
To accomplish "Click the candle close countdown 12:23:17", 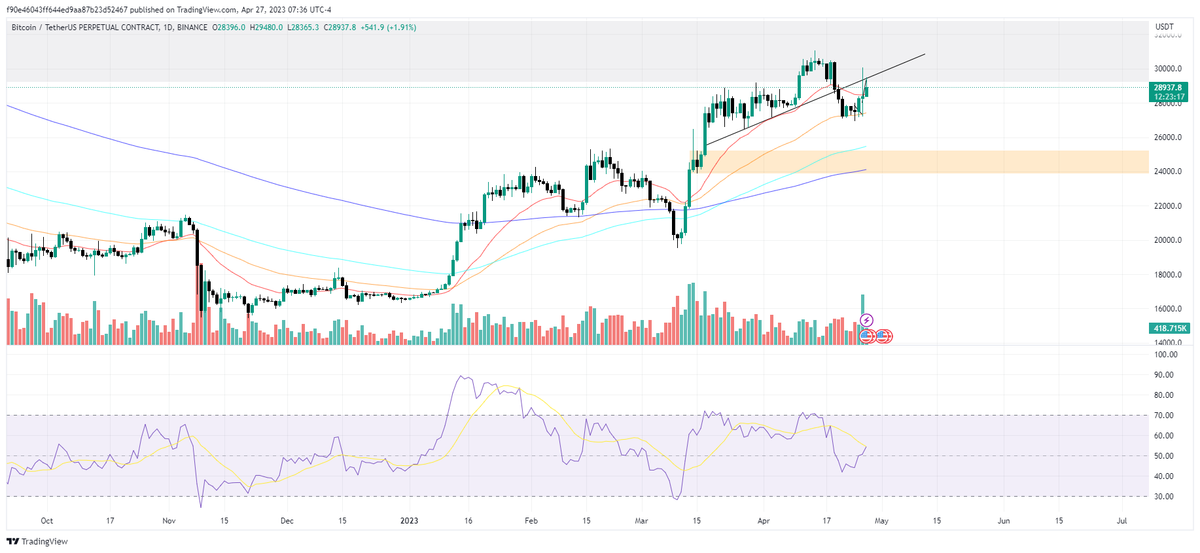I will [1166, 98].
